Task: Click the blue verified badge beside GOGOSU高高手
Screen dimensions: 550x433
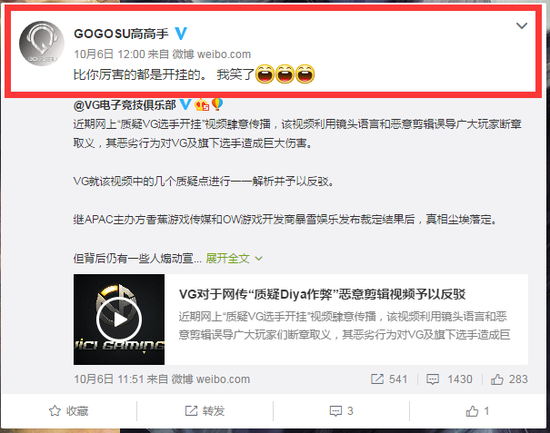Action: [x=181, y=33]
